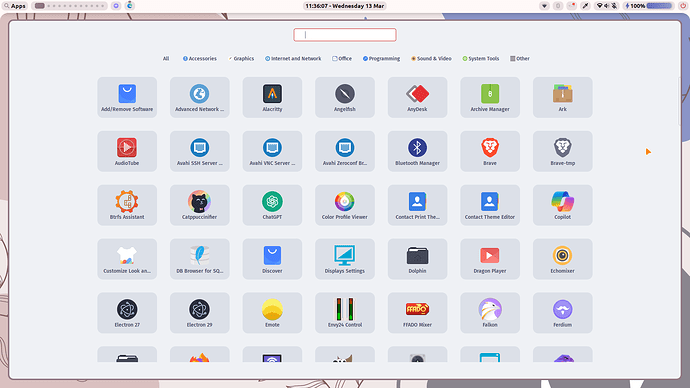Open the Falkon browser

point(490,313)
